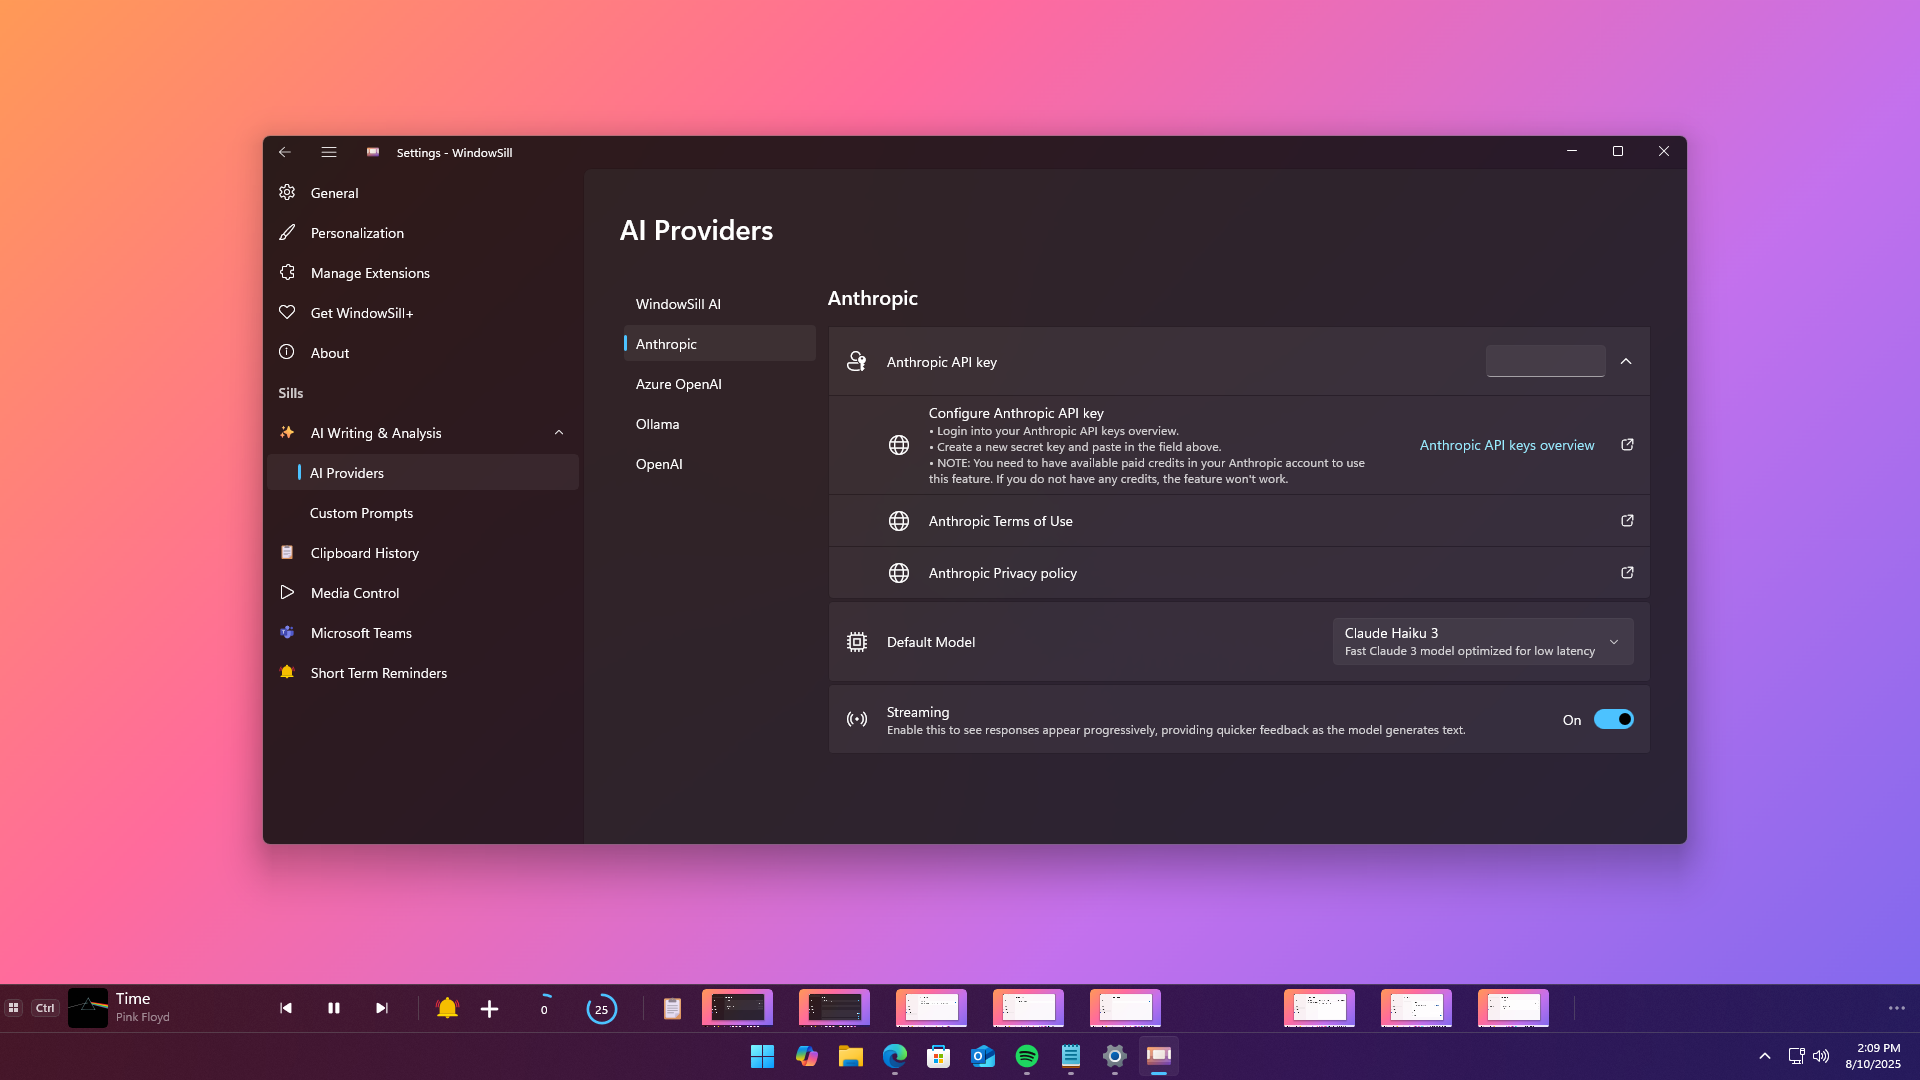The image size is (1920, 1080).
Task: Click the back arrow in title bar
Action: [x=285, y=152]
